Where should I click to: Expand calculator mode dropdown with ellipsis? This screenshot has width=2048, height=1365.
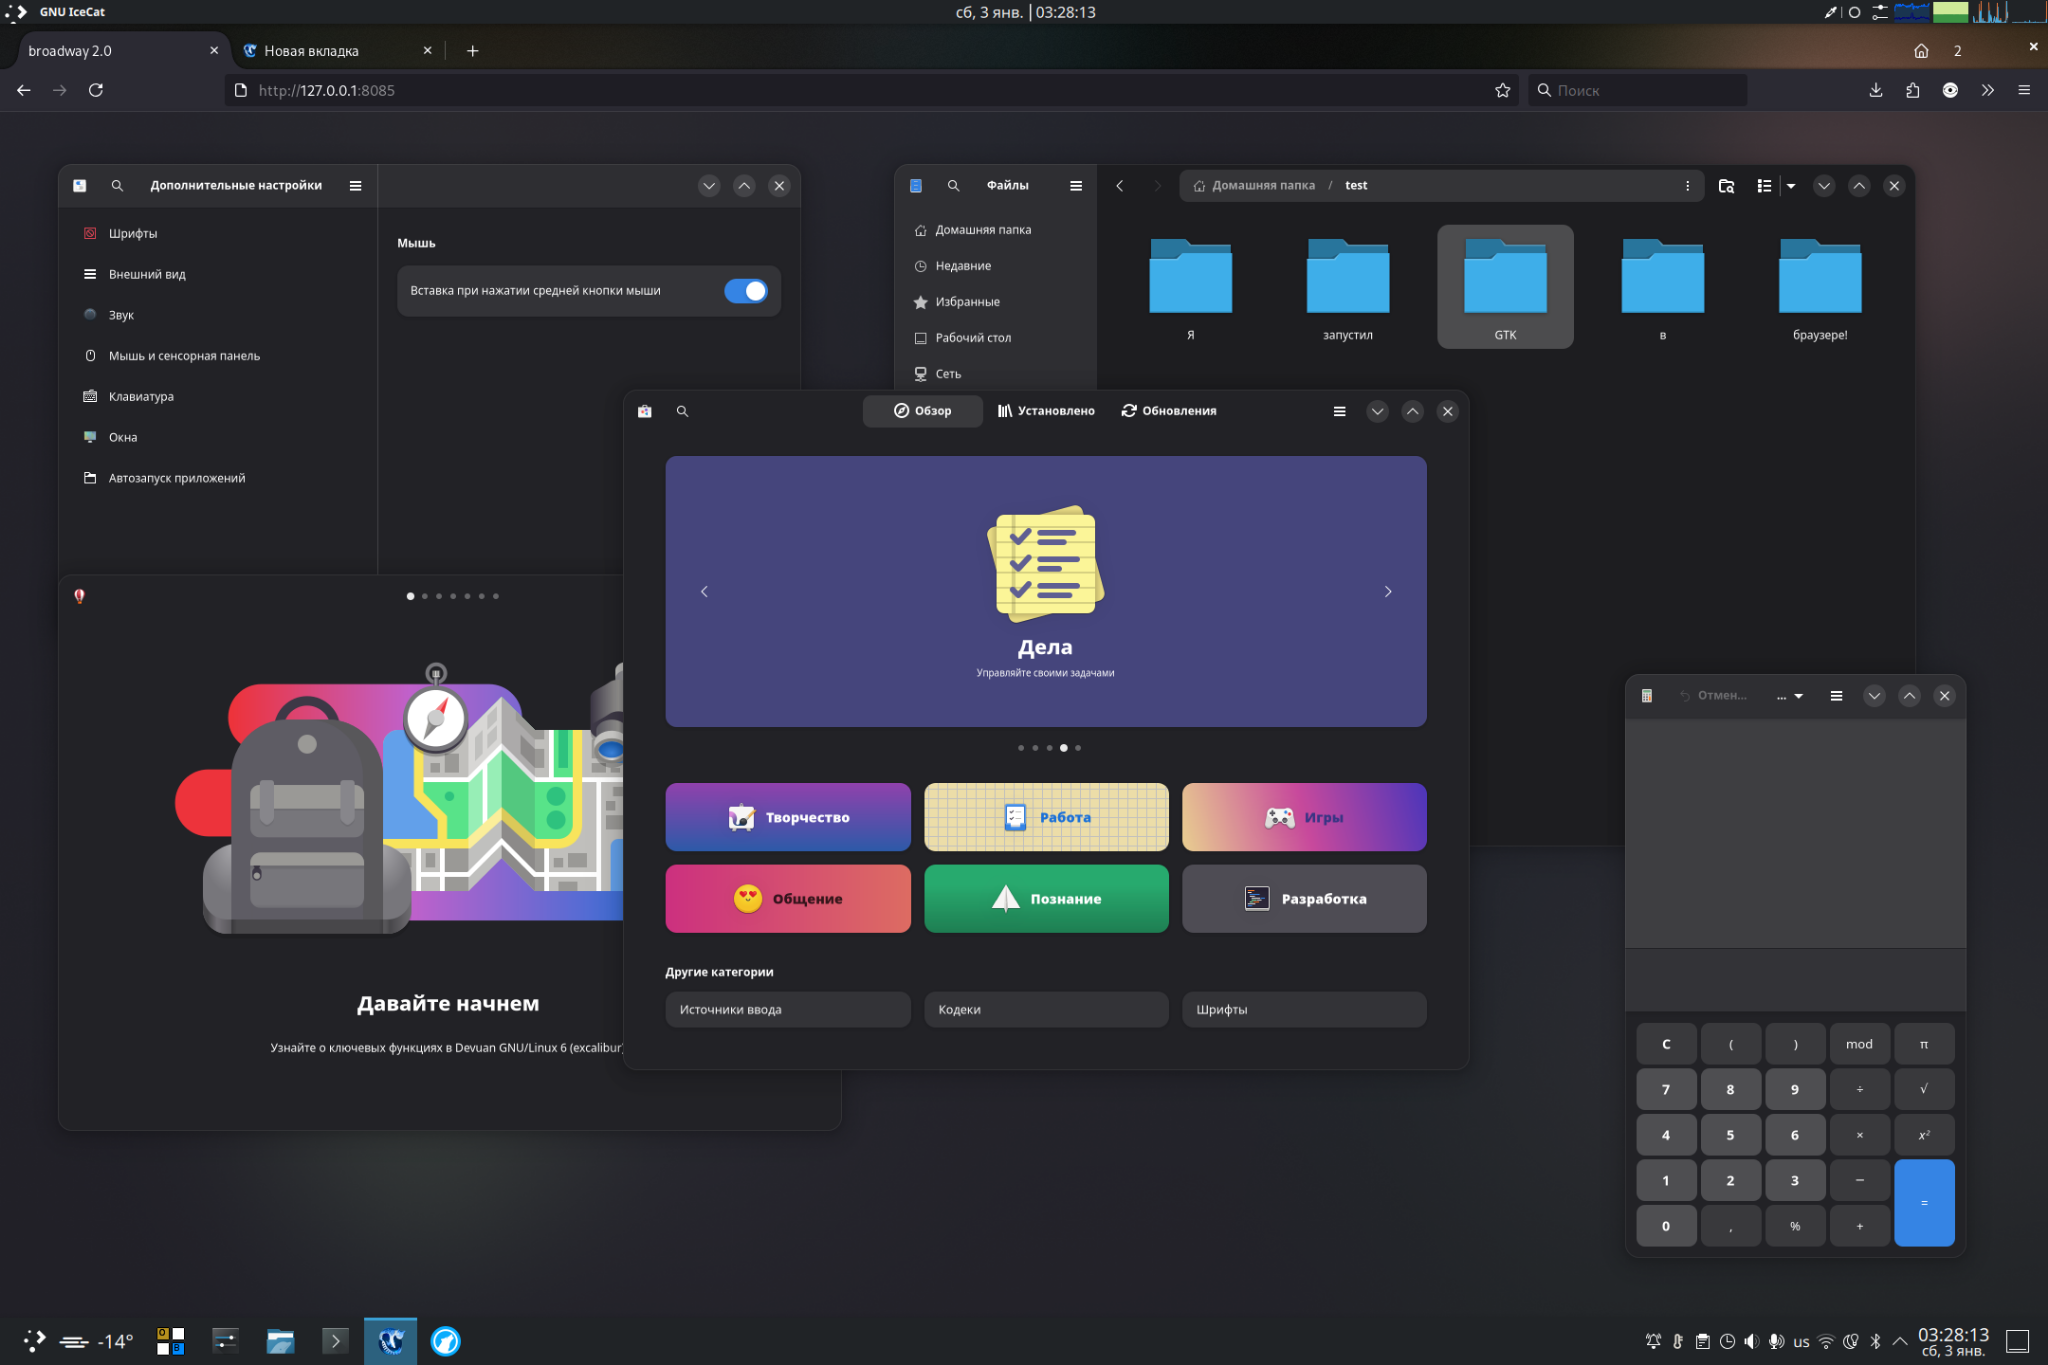click(x=1789, y=696)
